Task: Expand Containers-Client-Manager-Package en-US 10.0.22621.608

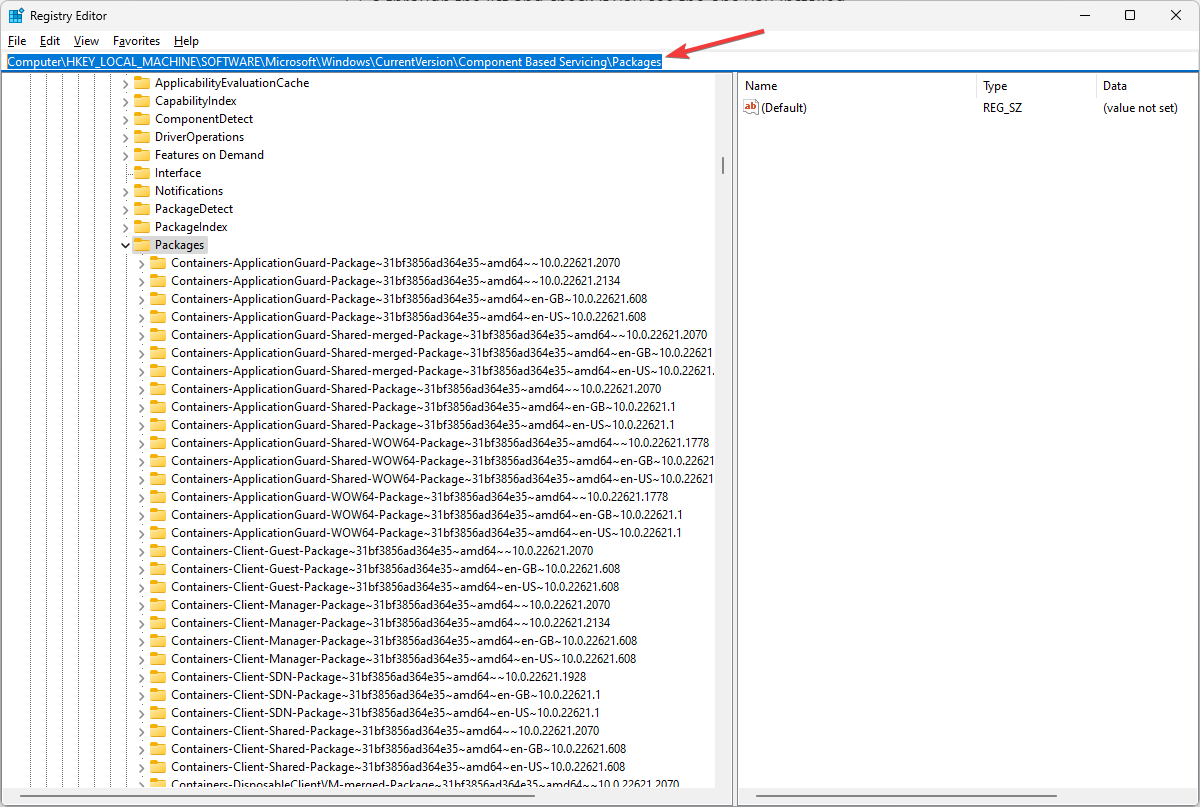Action: click(x=141, y=659)
